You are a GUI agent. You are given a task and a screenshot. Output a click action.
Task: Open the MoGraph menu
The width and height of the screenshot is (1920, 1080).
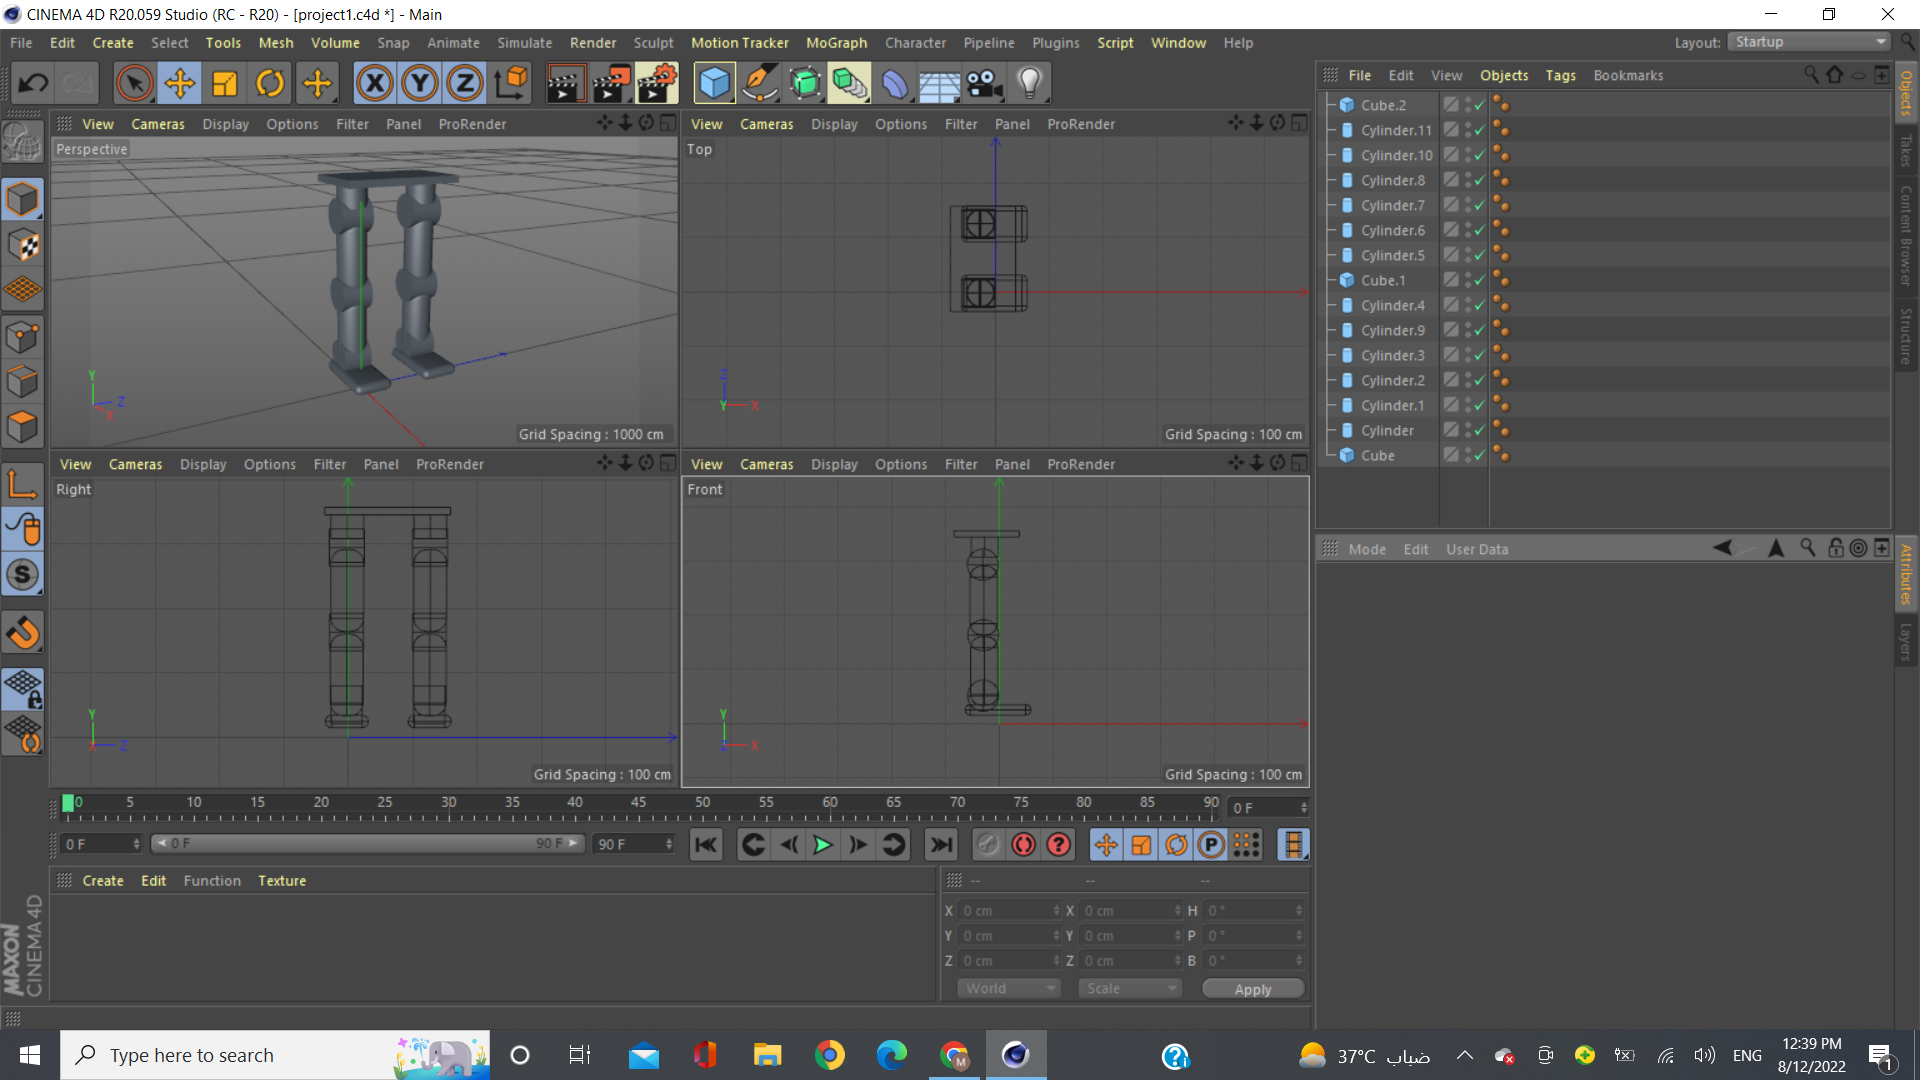tap(836, 43)
